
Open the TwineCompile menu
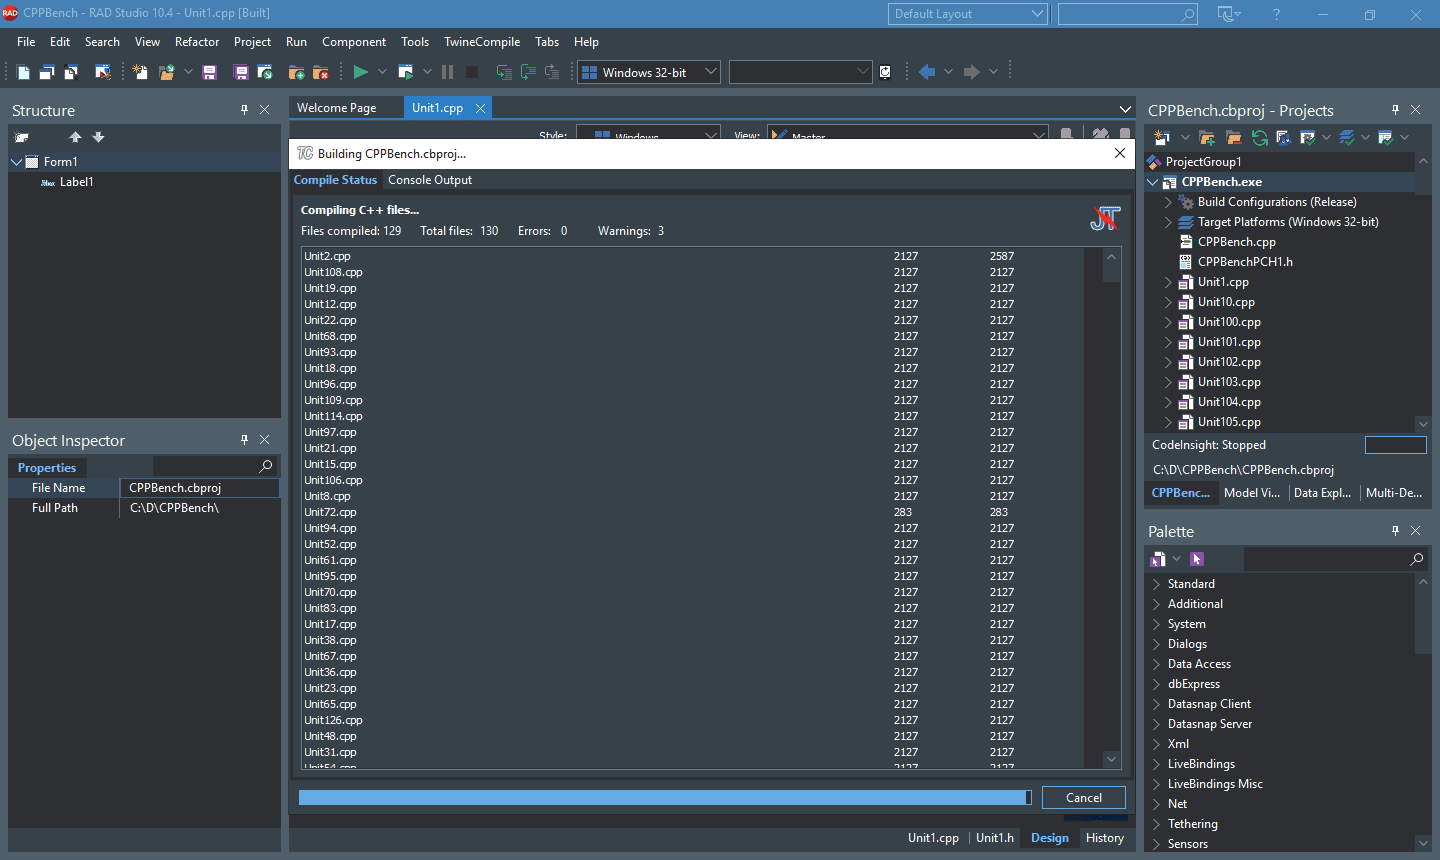[x=482, y=42]
